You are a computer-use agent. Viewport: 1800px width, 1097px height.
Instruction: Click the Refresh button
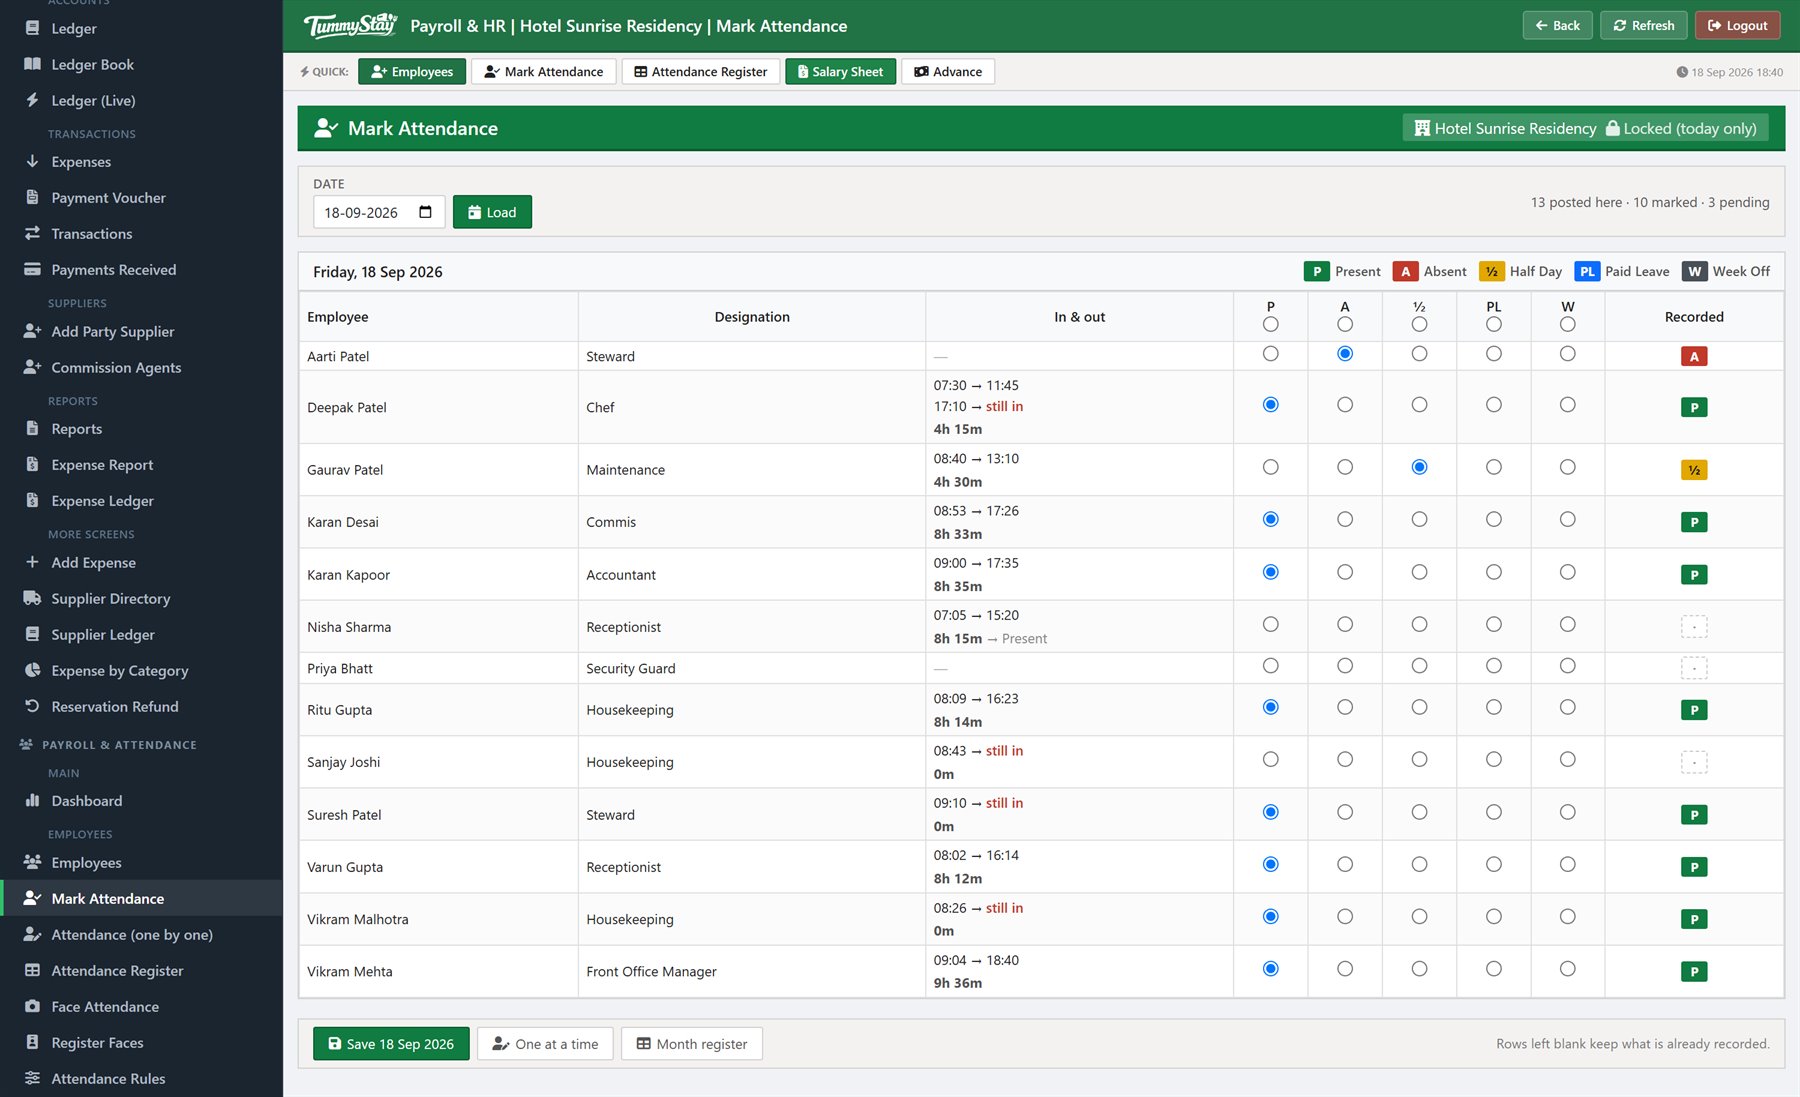click(x=1643, y=25)
